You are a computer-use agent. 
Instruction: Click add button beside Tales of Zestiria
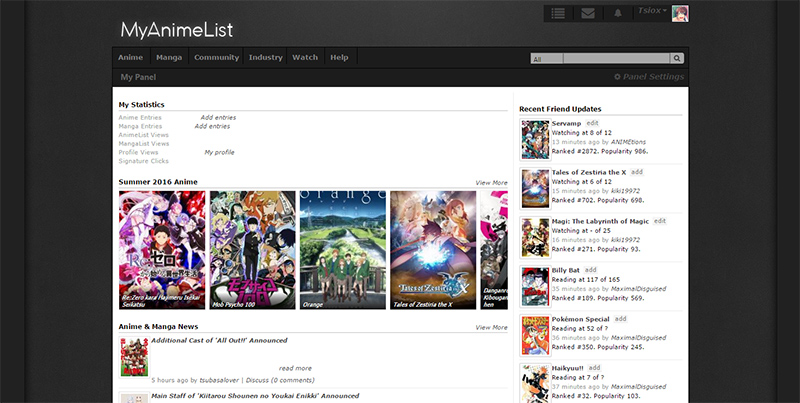(637, 172)
